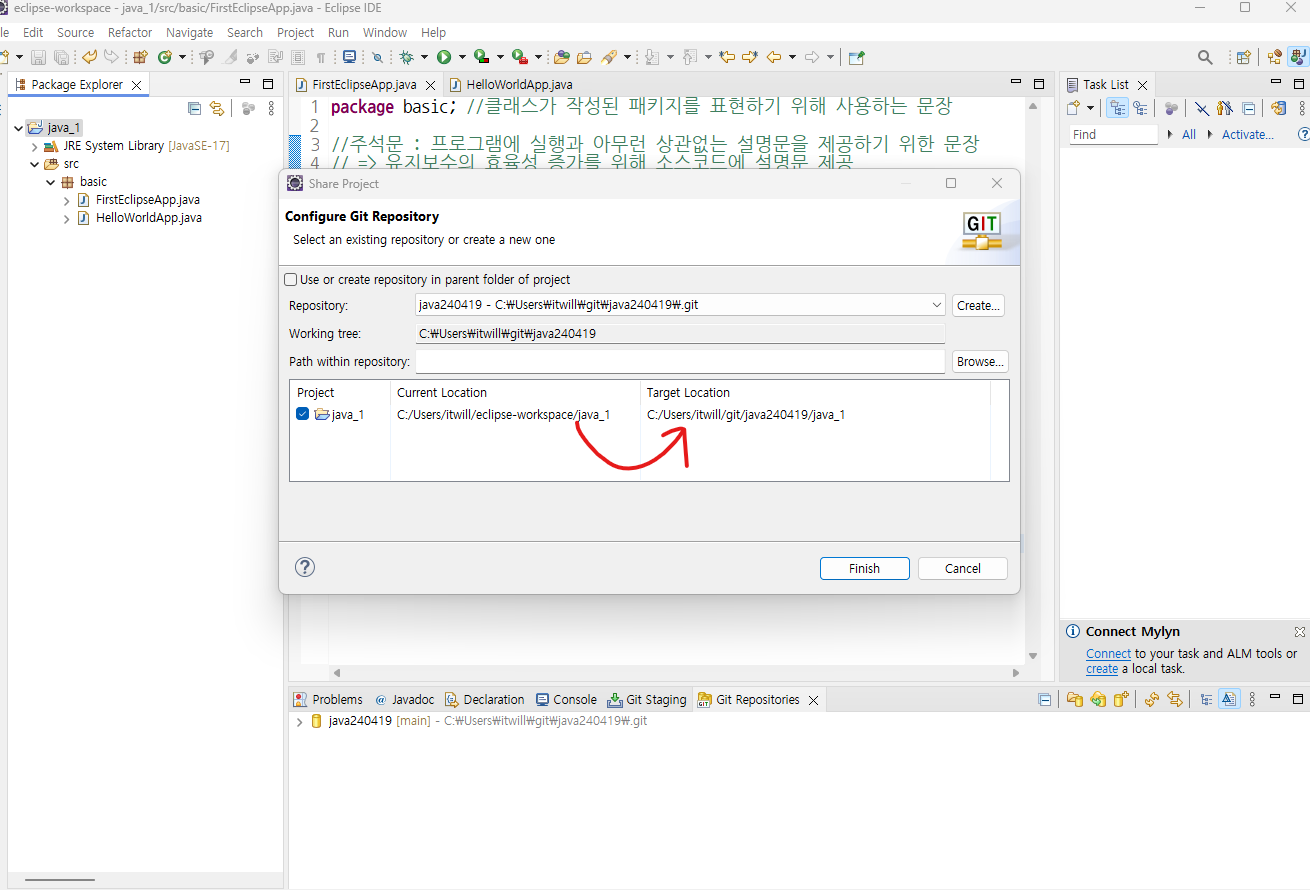Click the Run button in main toolbar
Image resolution: width=1310 pixels, height=890 pixels.
point(444,57)
